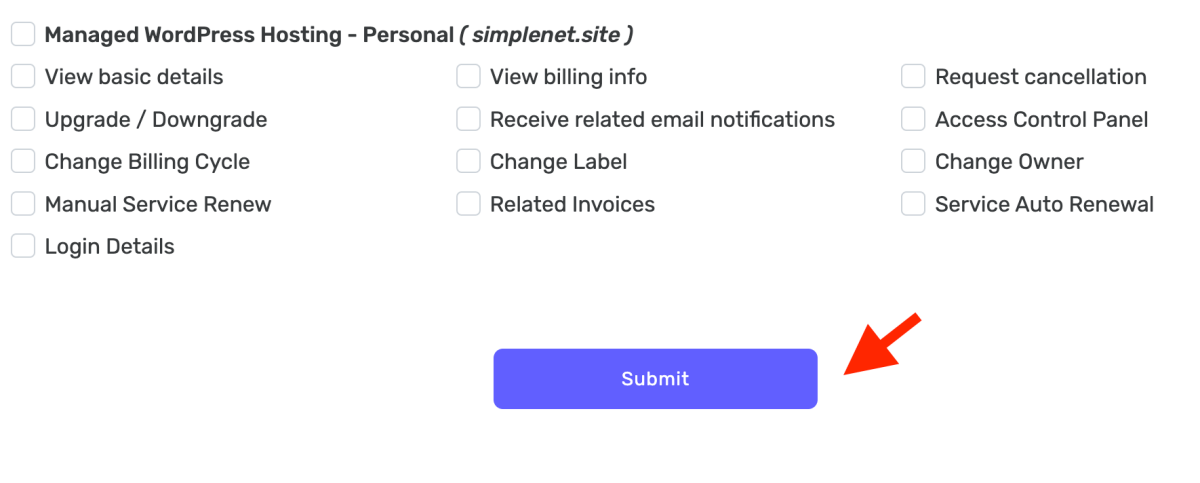Select the Change Billing Cycle checkbox

click(x=23, y=162)
